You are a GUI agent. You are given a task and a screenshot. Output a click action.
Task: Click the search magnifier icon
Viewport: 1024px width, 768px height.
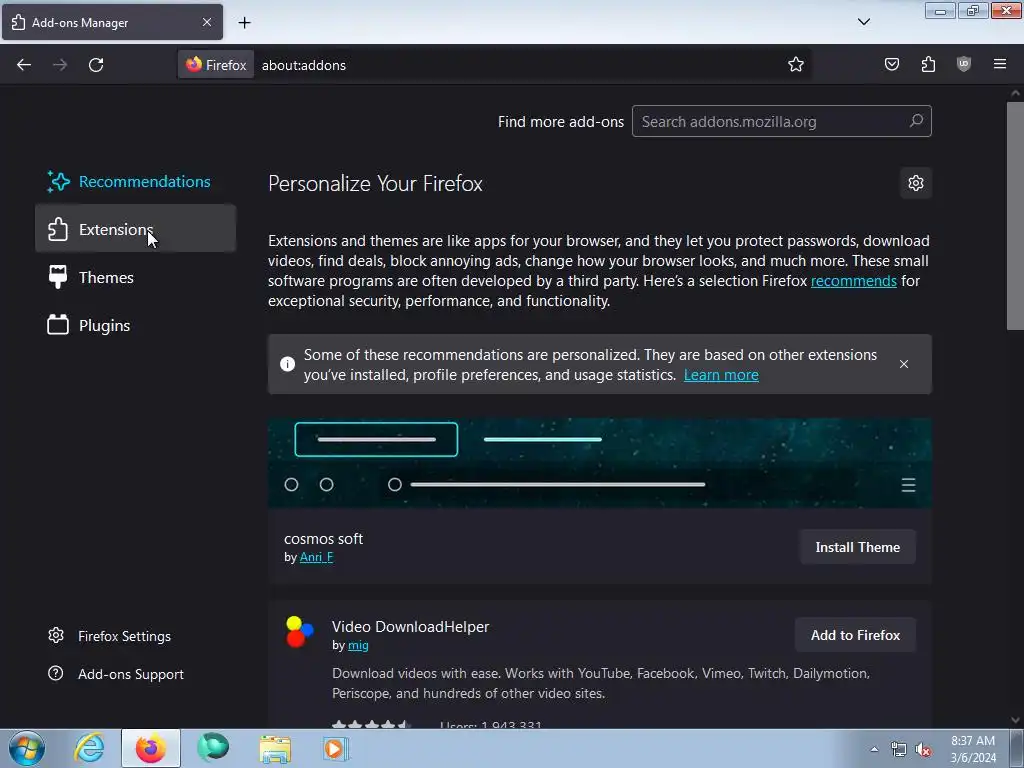point(916,121)
